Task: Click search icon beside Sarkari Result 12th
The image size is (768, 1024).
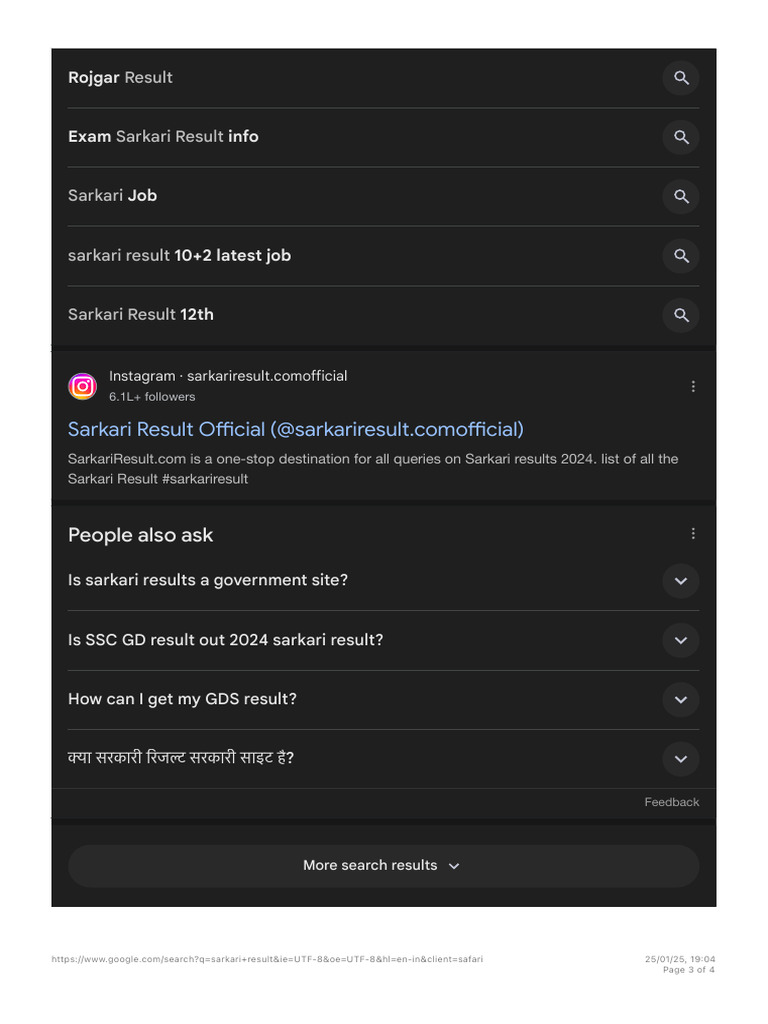Action: pyautogui.click(x=681, y=315)
